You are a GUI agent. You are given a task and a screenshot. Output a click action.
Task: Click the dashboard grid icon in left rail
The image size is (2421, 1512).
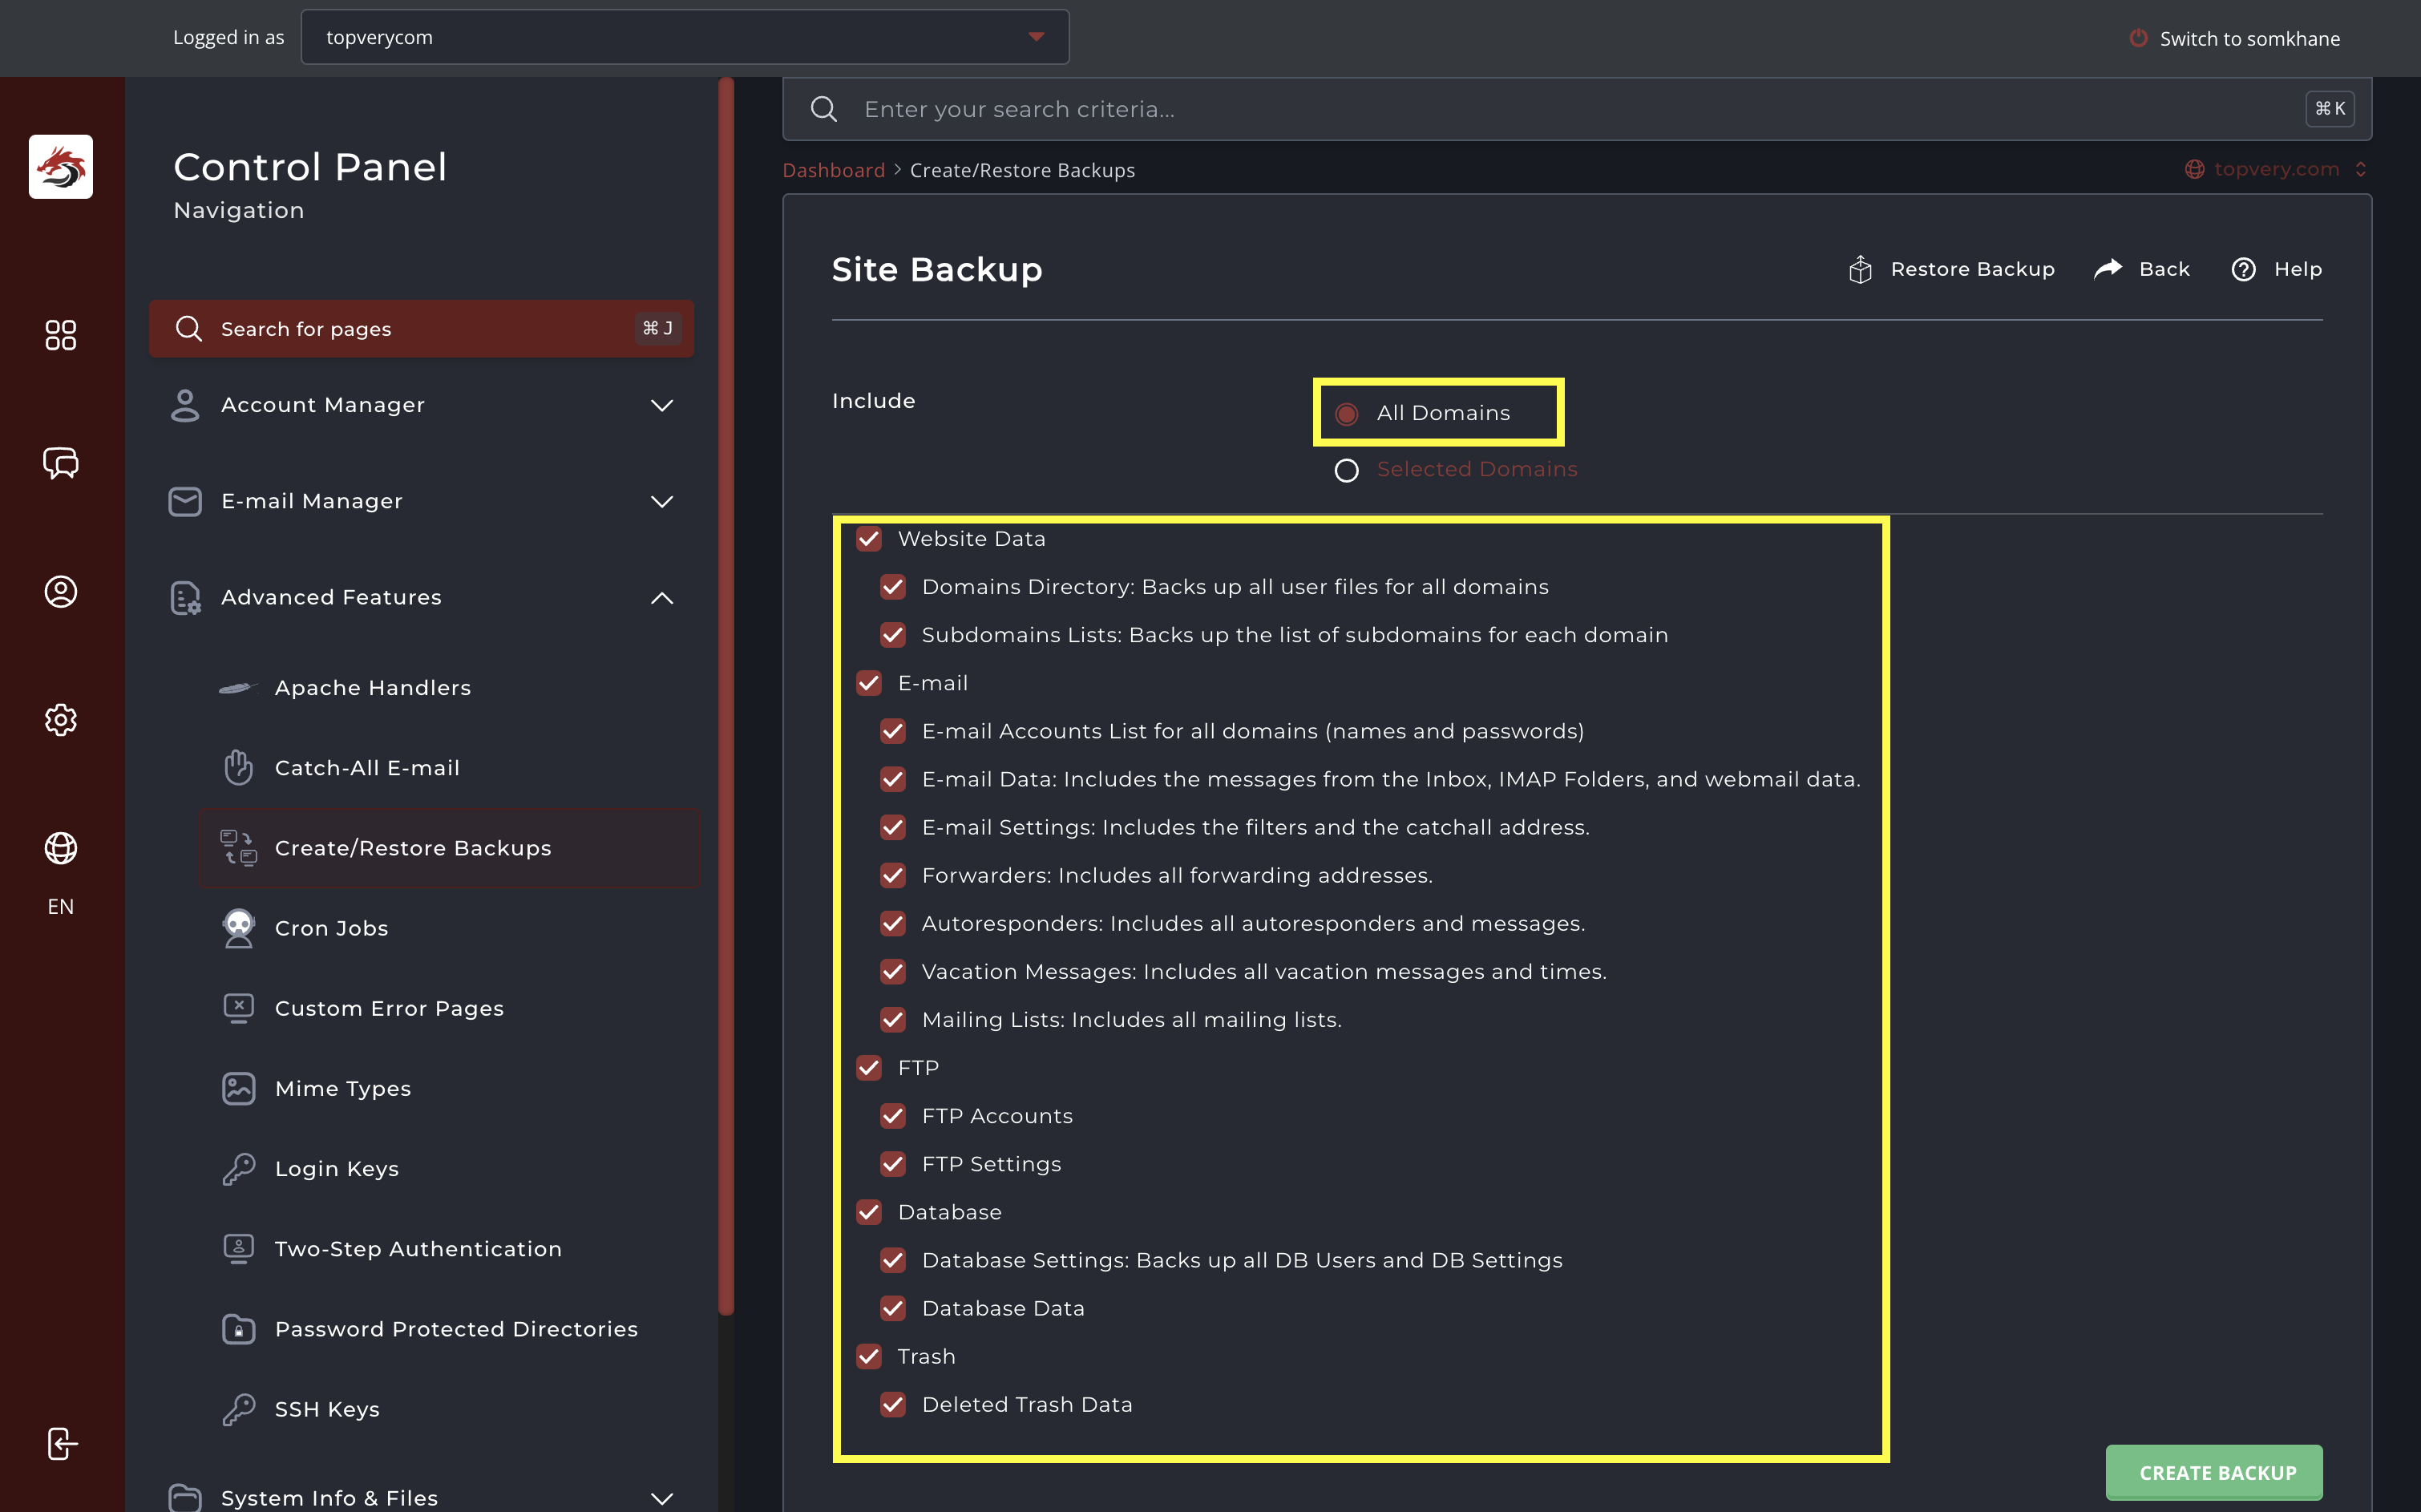60,335
